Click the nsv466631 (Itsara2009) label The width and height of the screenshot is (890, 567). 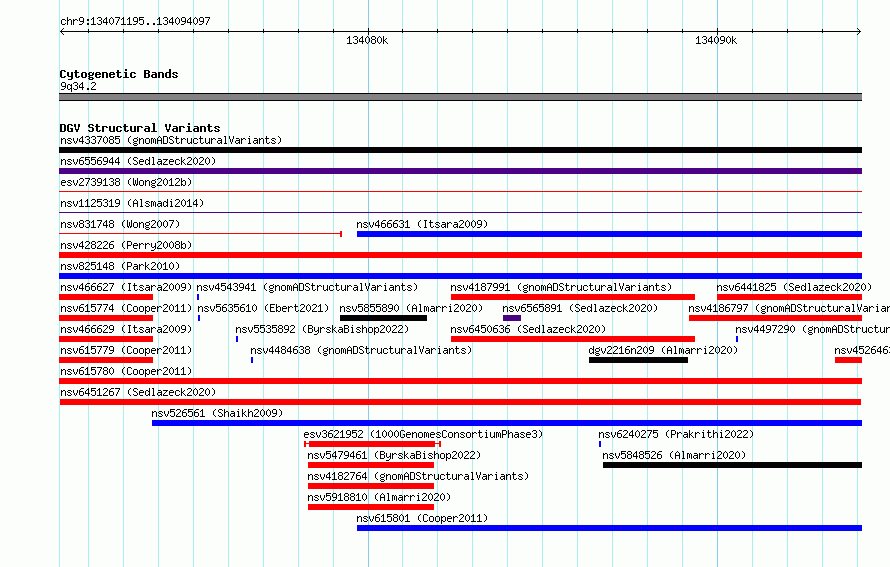click(422, 224)
